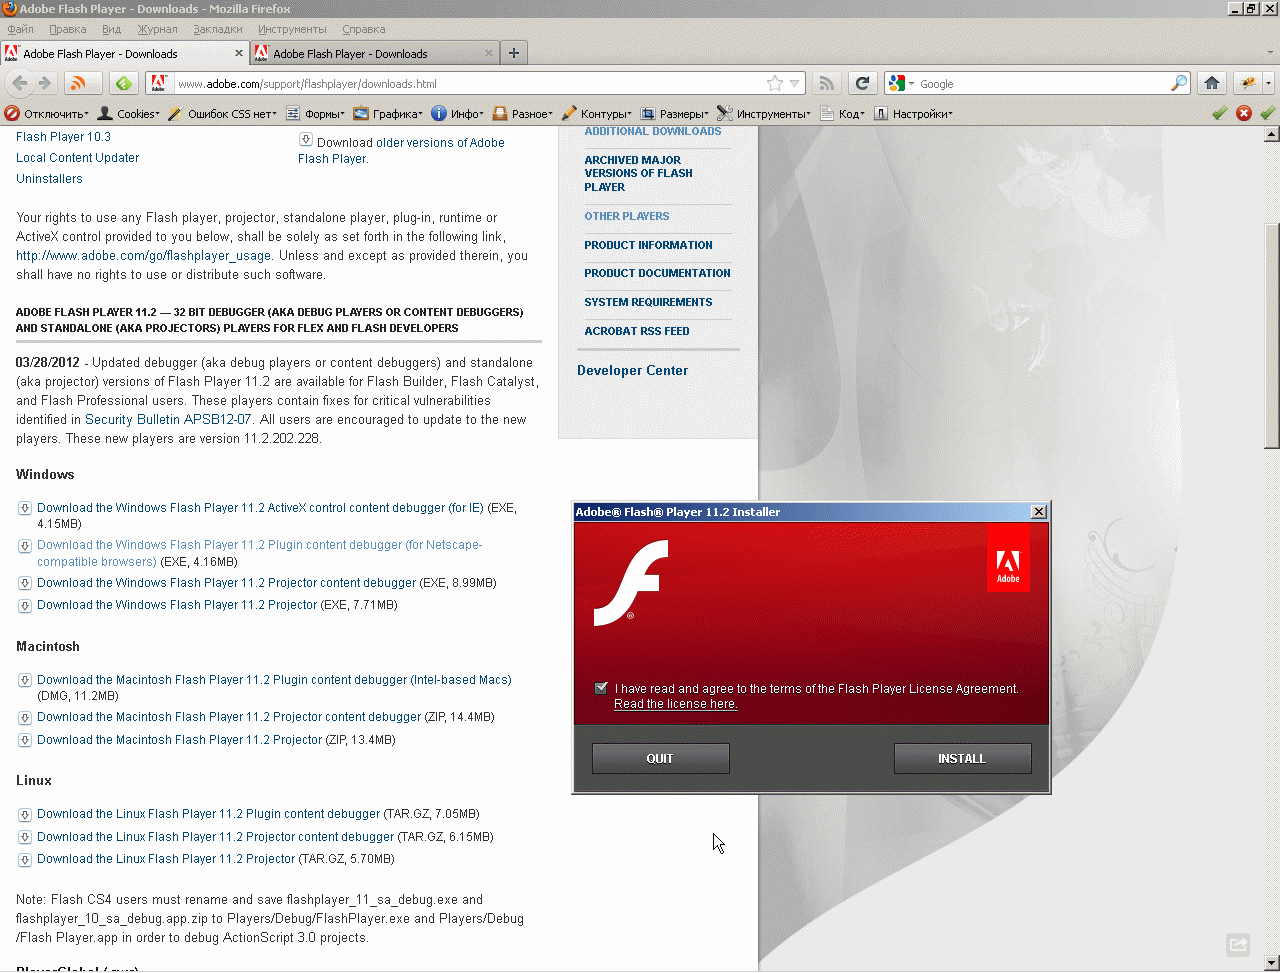Click the vertical scrollbar thumb
1280x973 pixels.
click(x=1271, y=337)
